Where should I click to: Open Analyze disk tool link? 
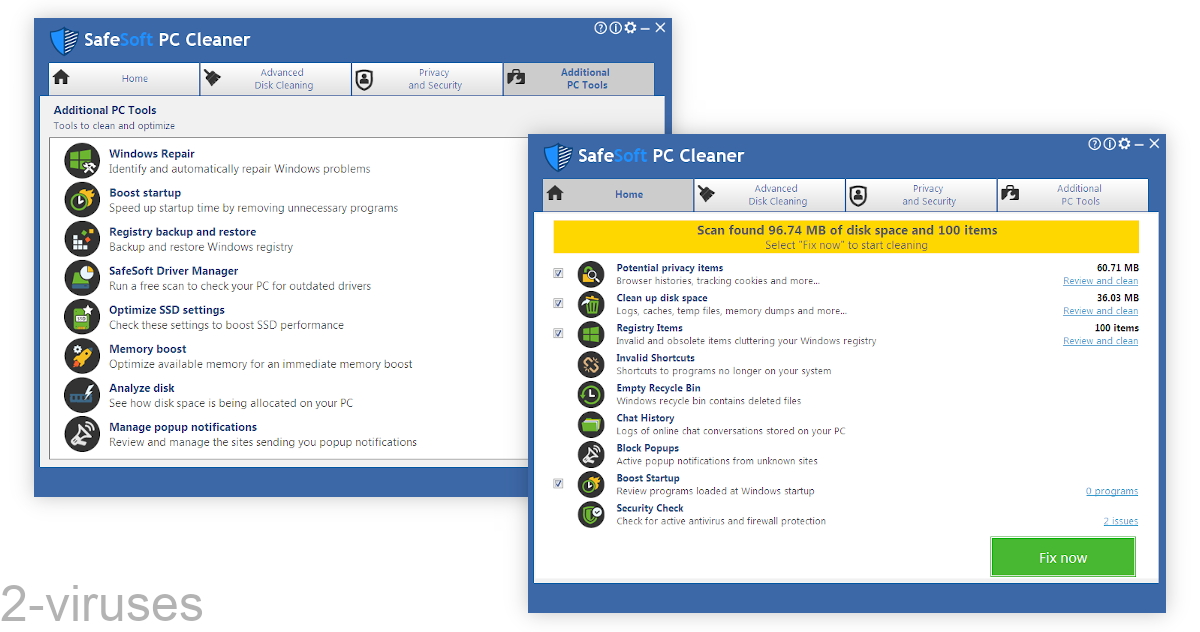(142, 388)
